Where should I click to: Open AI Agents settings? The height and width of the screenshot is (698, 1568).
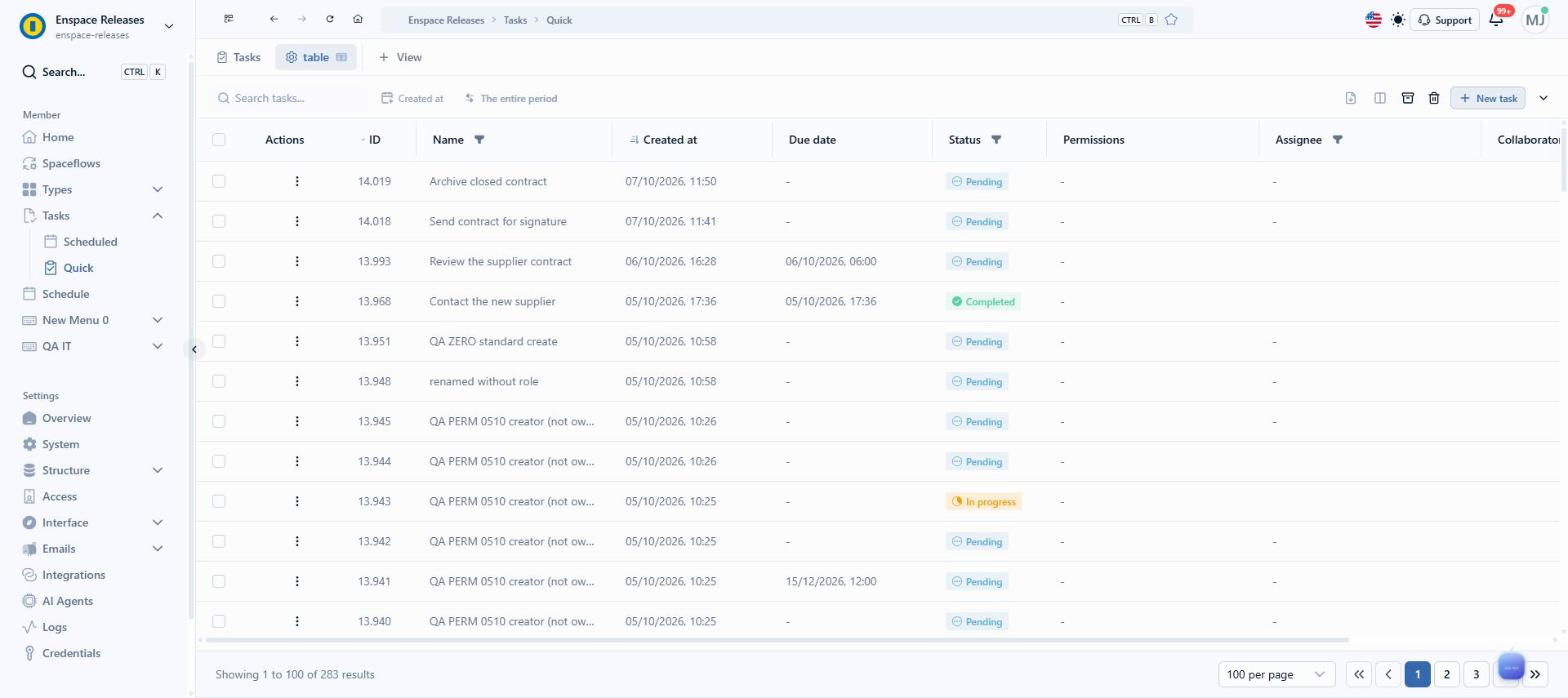click(67, 601)
